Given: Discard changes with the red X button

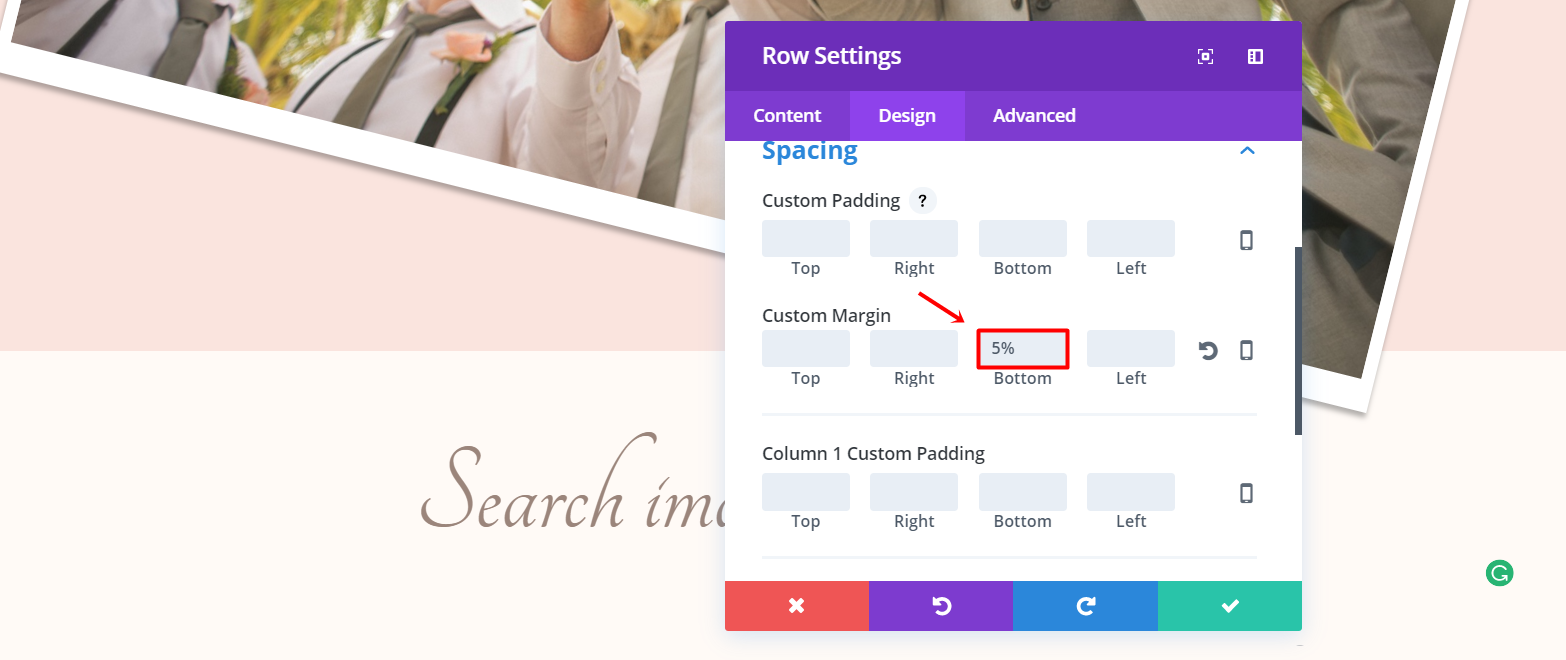Looking at the screenshot, I should [x=796, y=606].
